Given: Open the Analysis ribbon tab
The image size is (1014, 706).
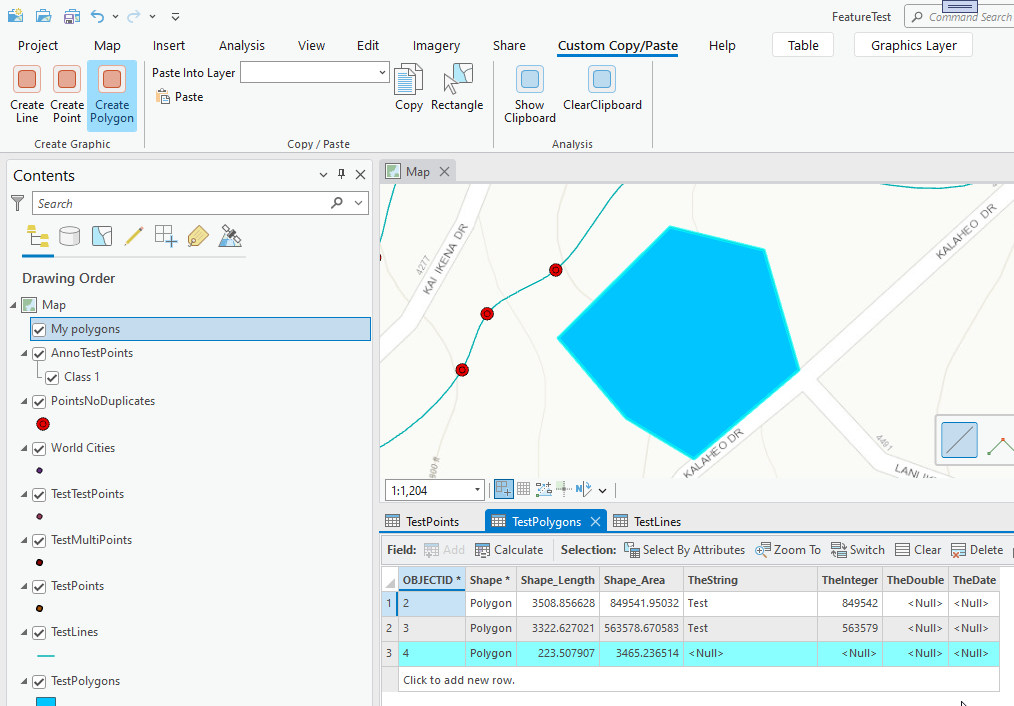Looking at the screenshot, I should pyautogui.click(x=242, y=45).
